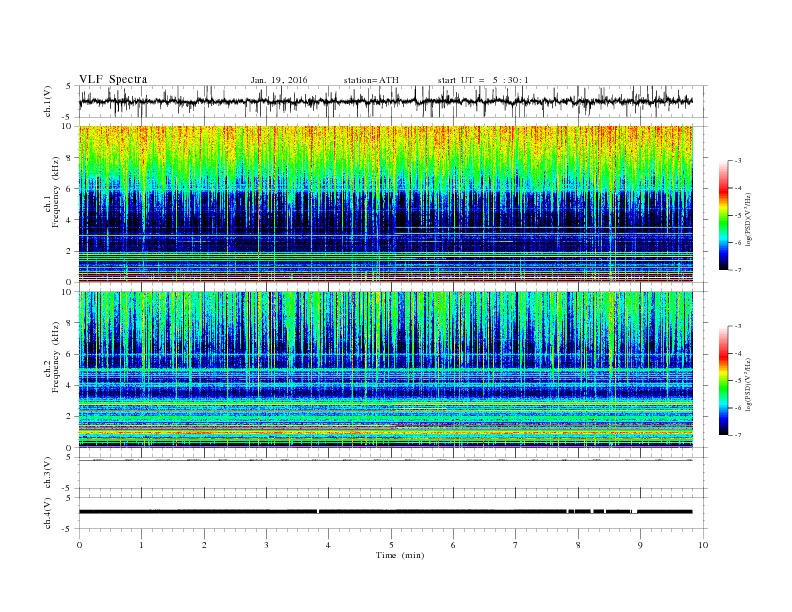Click the "start UT = 5:30:1" header text

pyautogui.click(x=483, y=80)
